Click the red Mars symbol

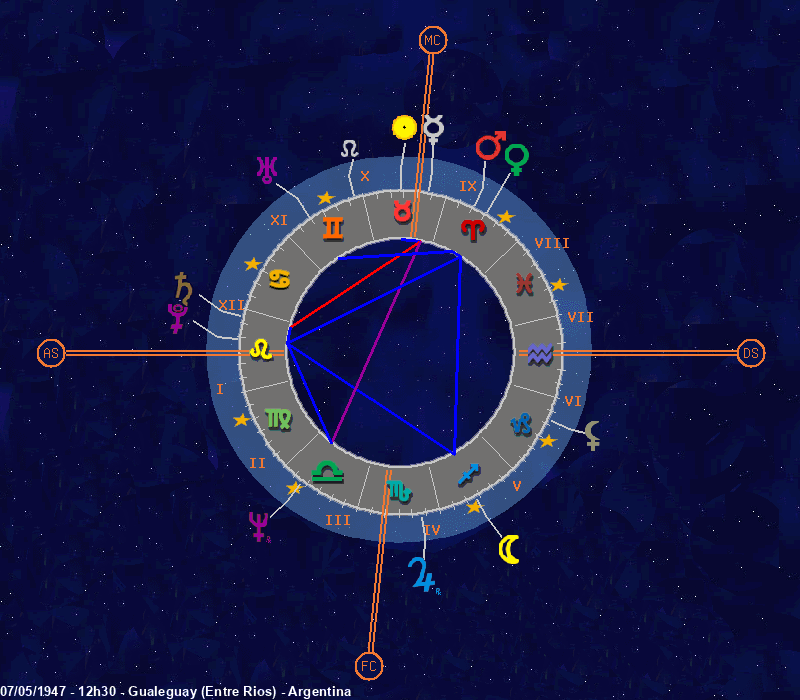click(x=489, y=146)
